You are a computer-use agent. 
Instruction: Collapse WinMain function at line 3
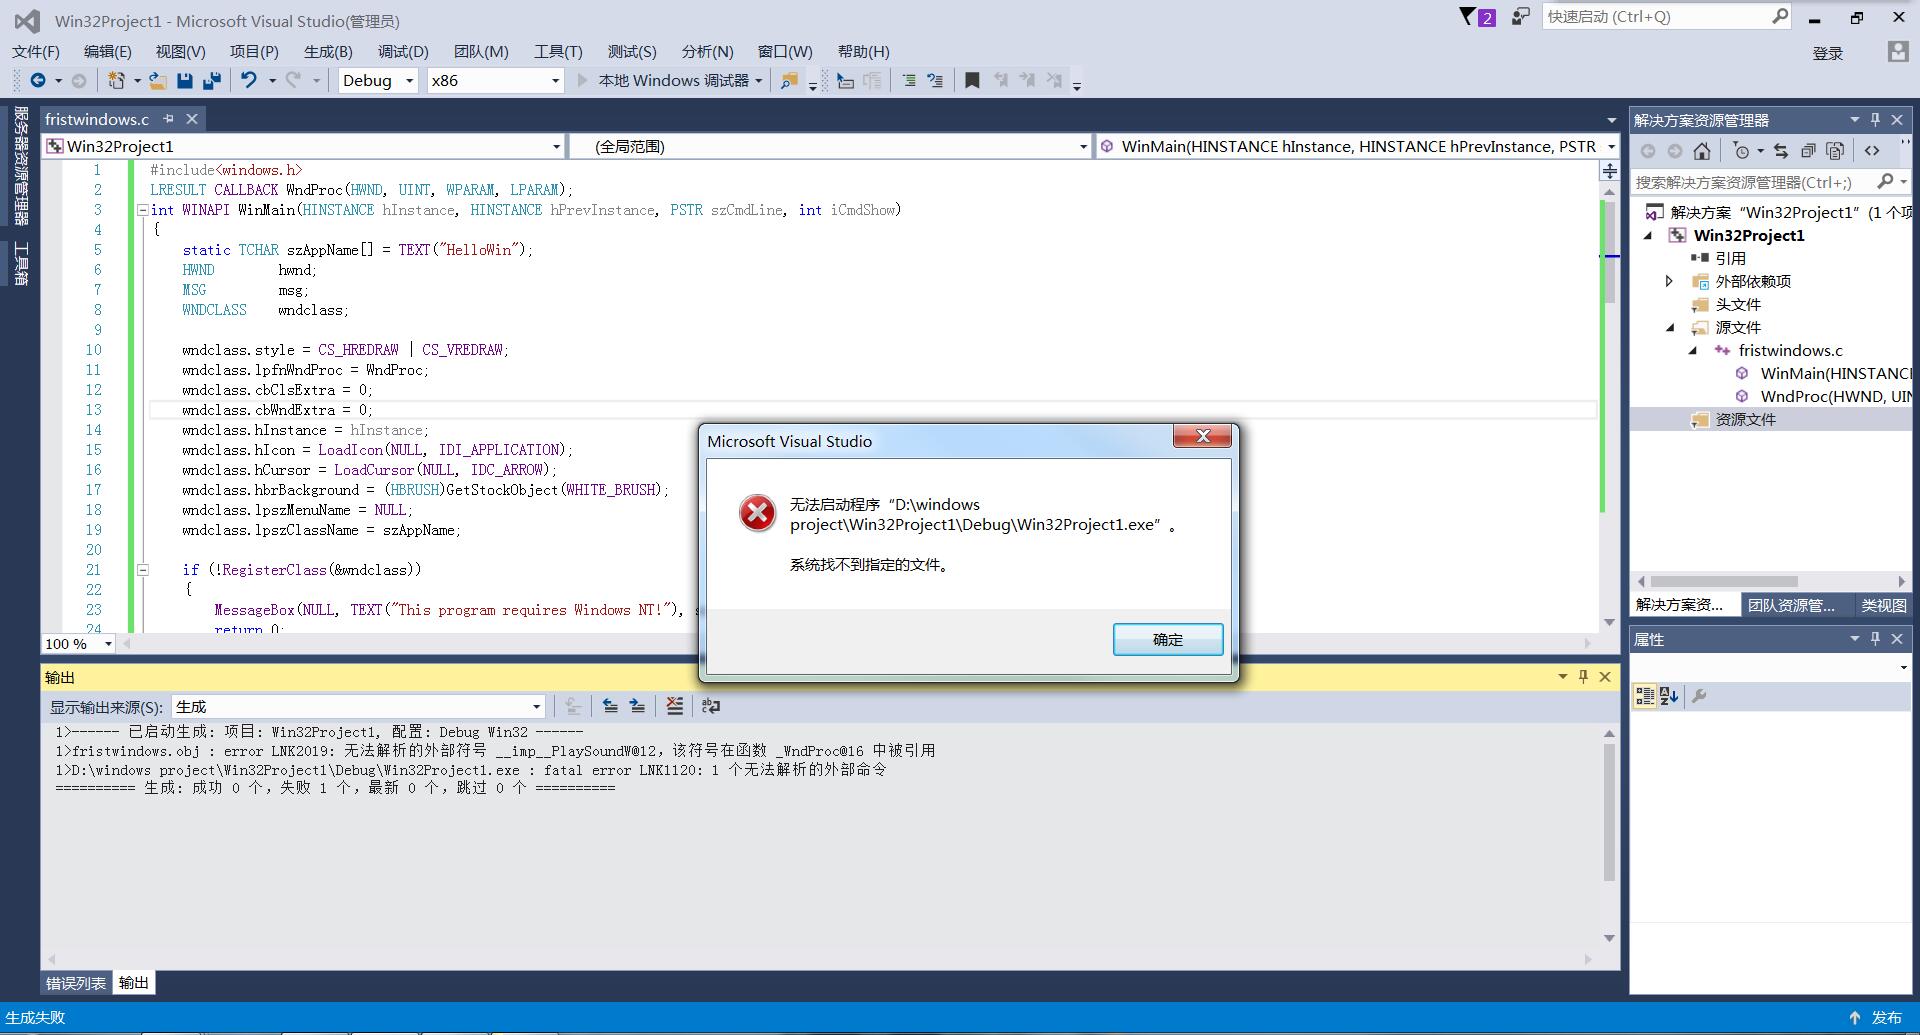pyautogui.click(x=142, y=210)
